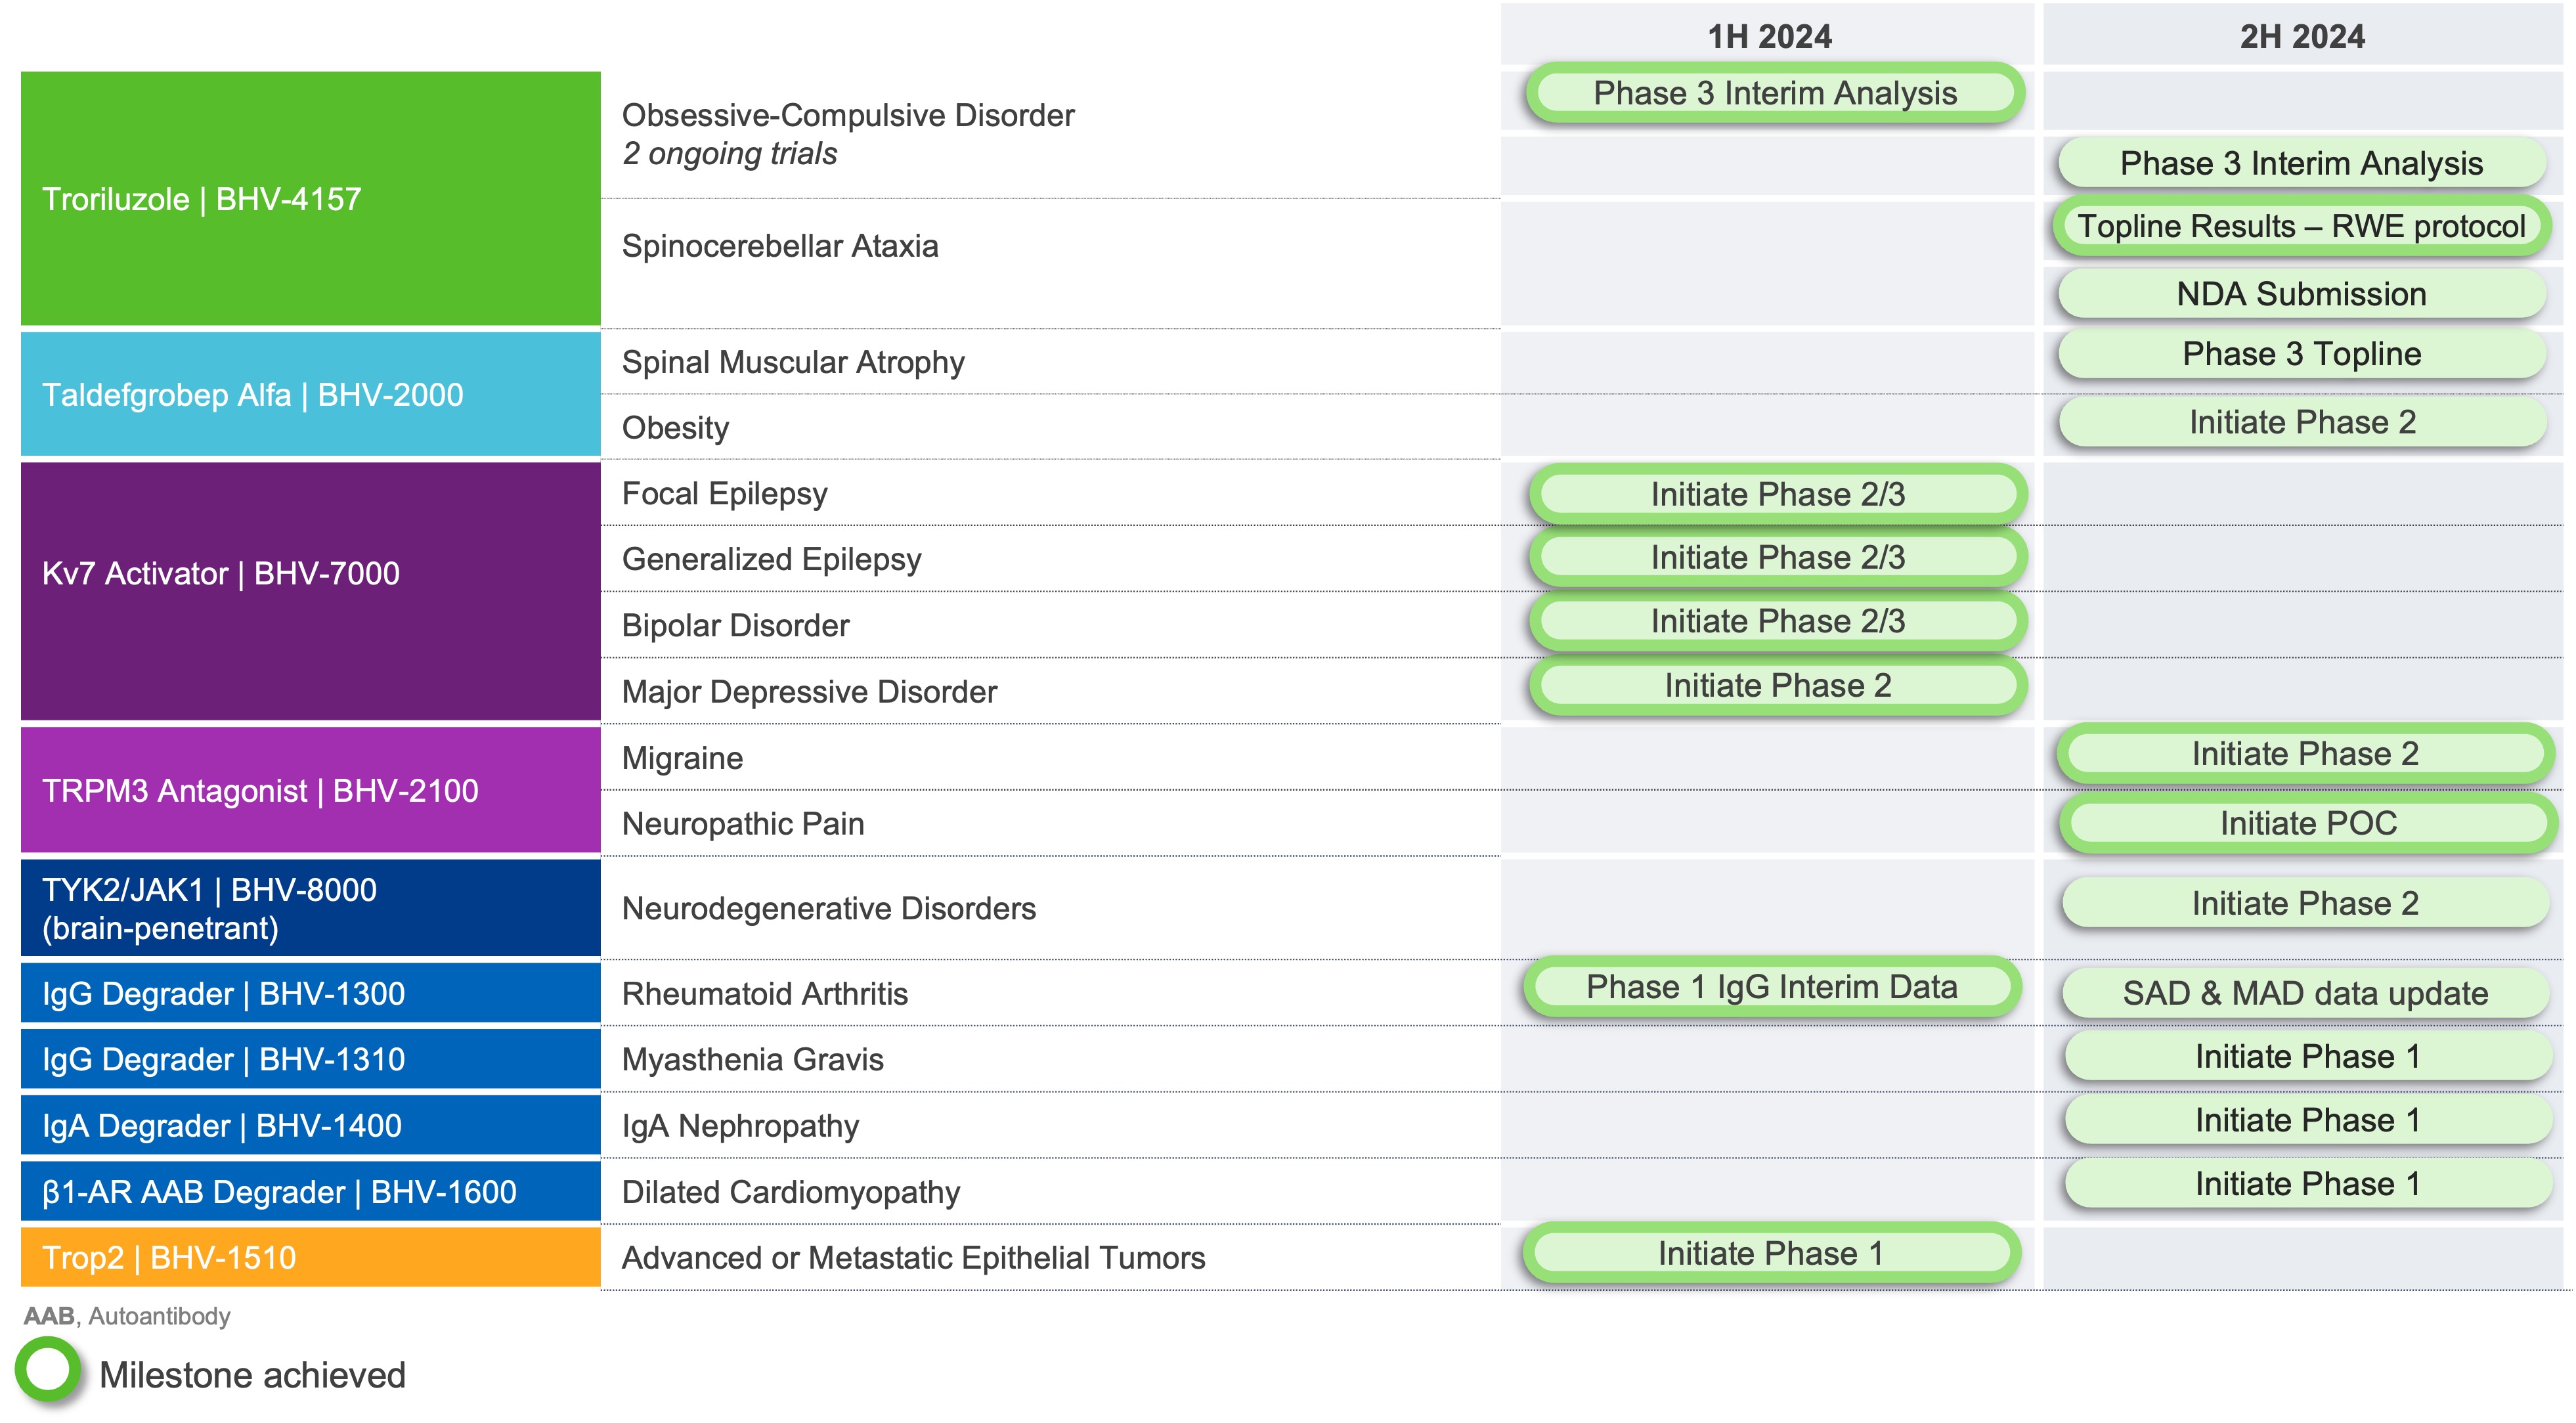Click Initiate Phase 1 for Epithelial Tumors
The image size is (2576, 1423).
coord(1770,1253)
